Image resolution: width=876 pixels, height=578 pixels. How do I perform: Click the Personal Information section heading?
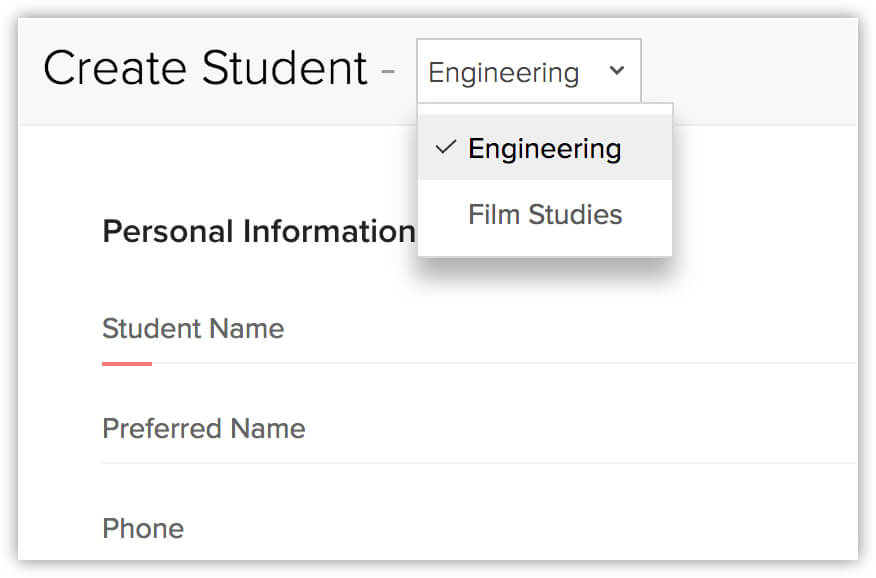(x=259, y=231)
